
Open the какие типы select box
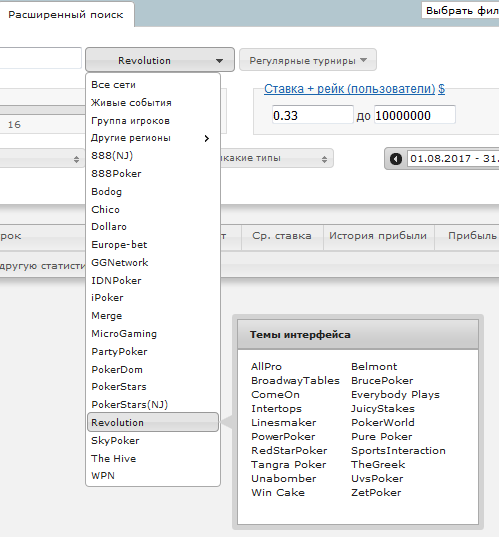click(x=277, y=158)
